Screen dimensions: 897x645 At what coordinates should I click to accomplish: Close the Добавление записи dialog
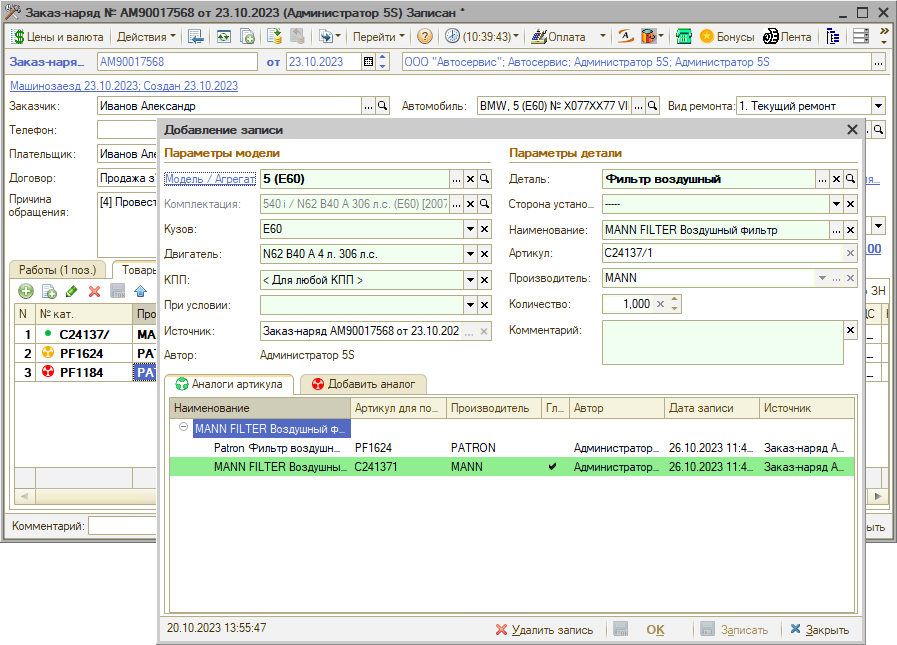pos(852,130)
